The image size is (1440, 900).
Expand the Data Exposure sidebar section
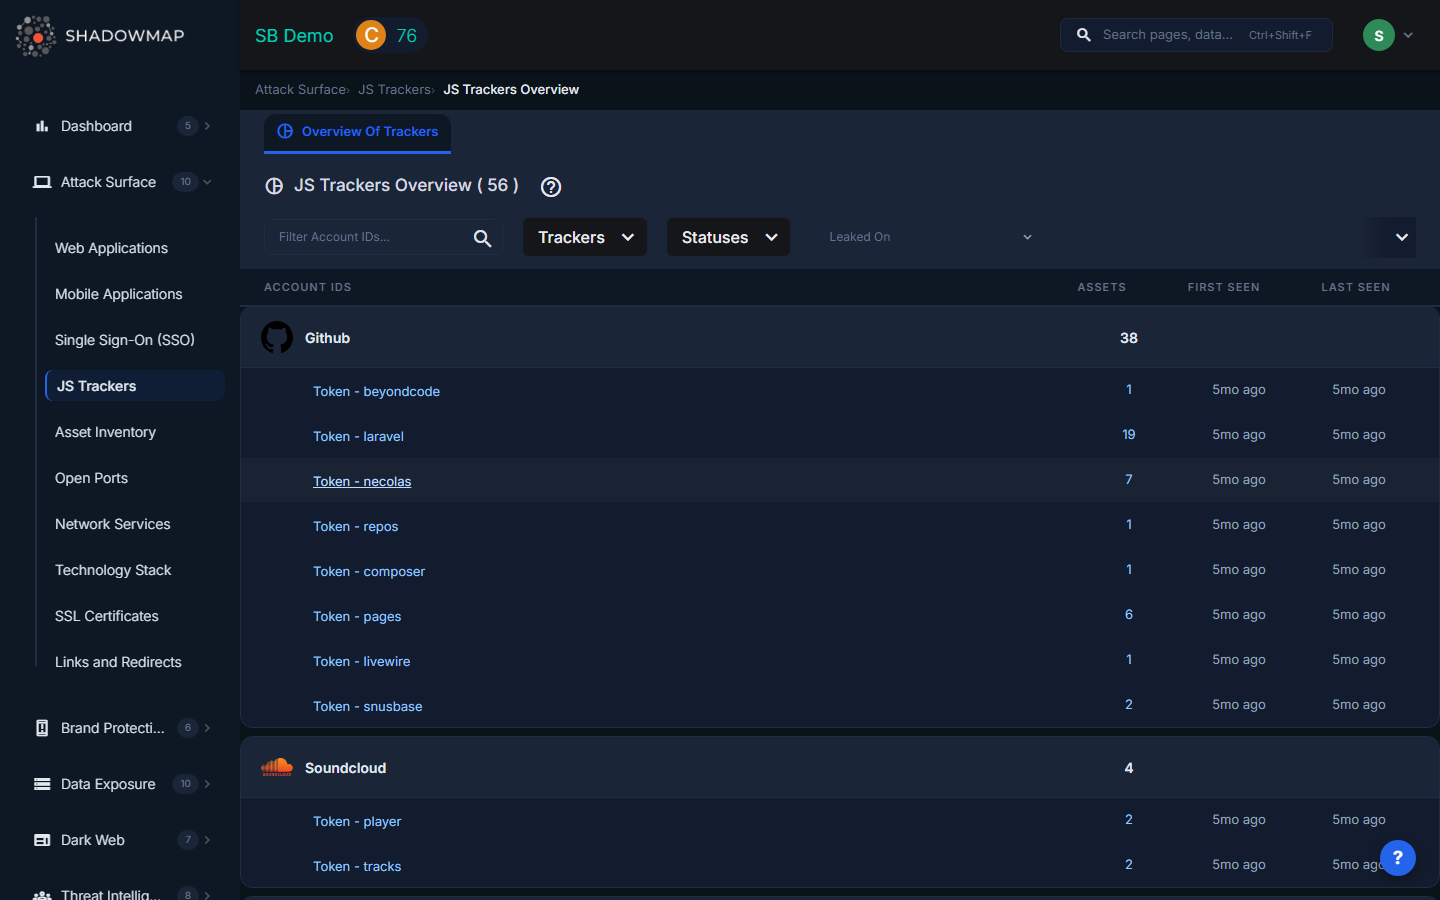tap(207, 784)
